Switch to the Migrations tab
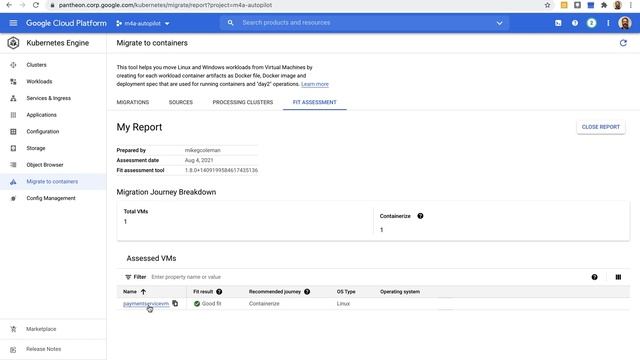The image size is (640, 360). point(133,102)
